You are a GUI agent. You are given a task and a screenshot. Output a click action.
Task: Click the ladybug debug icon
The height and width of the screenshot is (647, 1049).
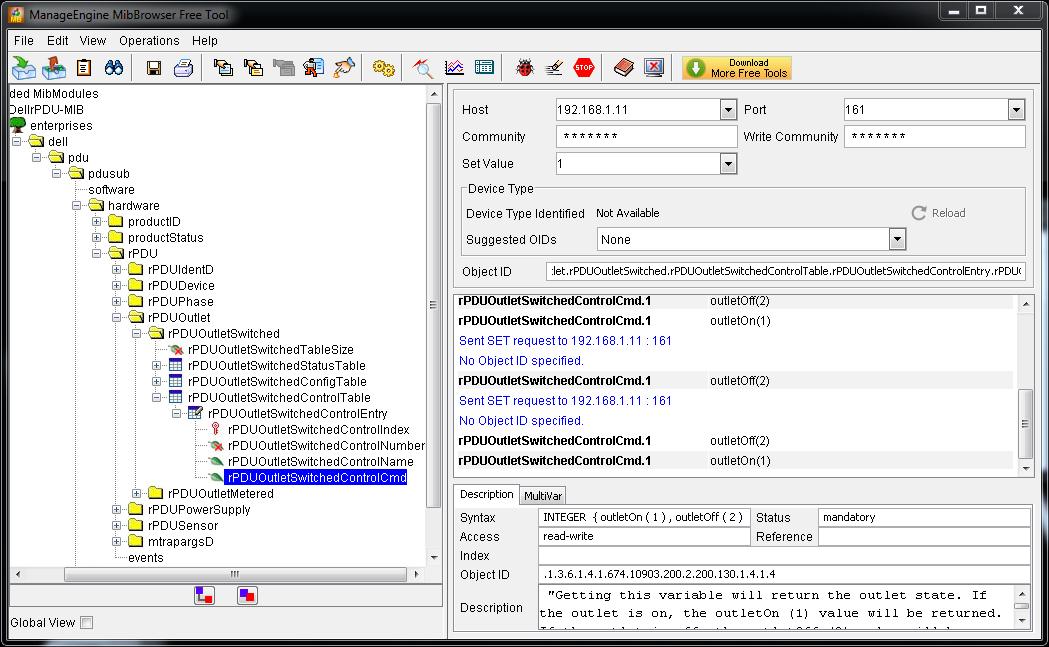524,68
